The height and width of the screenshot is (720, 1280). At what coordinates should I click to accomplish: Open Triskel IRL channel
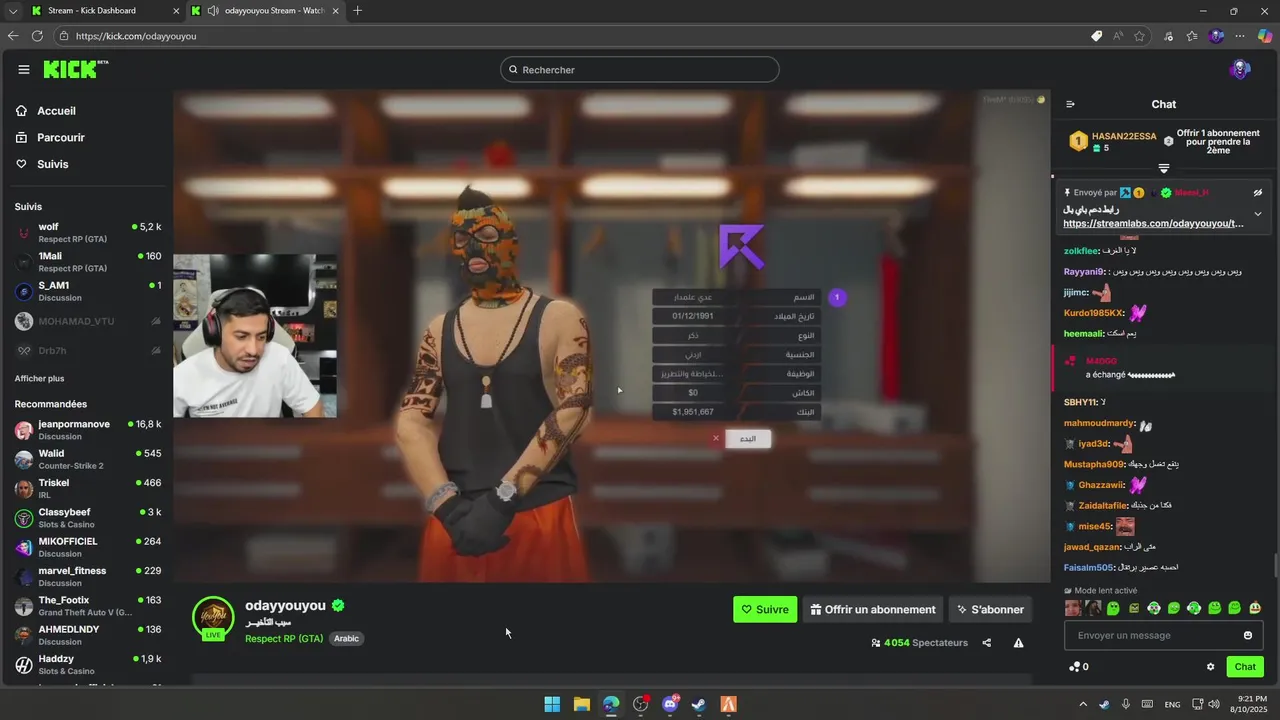click(x=88, y=489)
